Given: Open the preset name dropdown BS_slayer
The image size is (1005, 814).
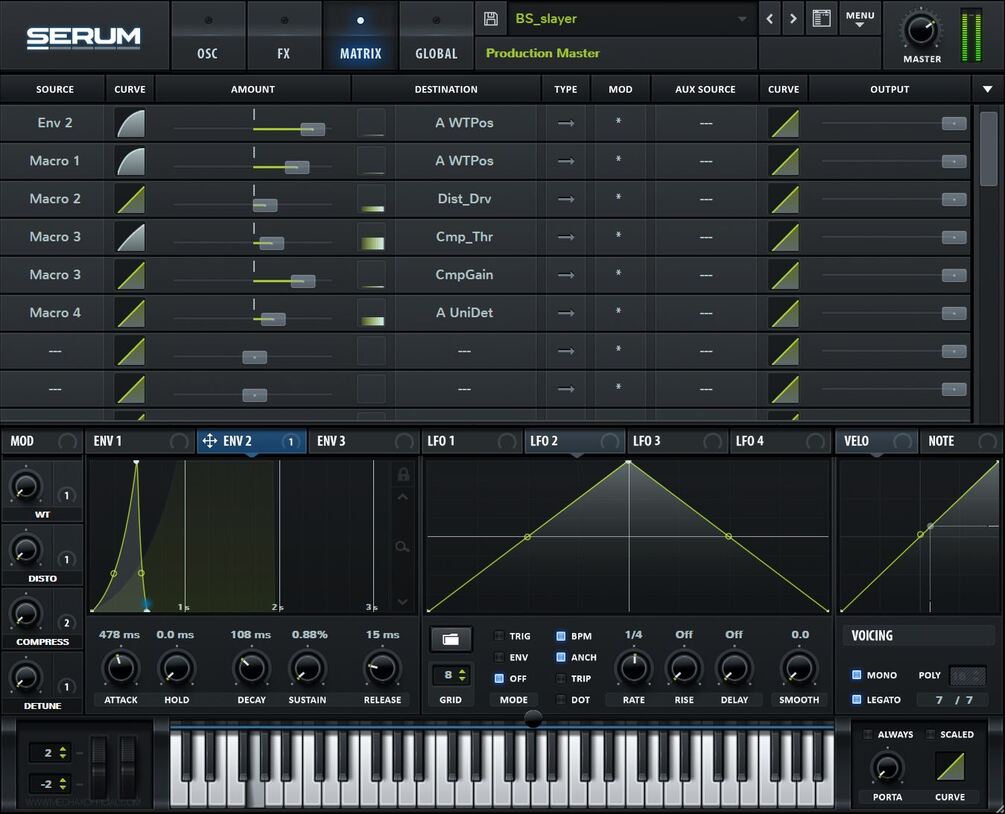Looking at the screenshot, I should (x=631, y=19).
